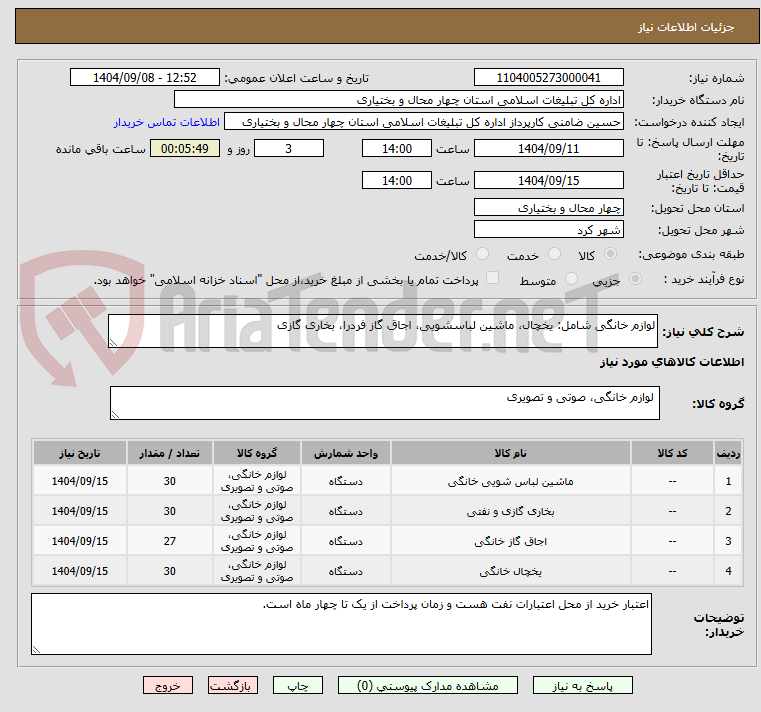The width and height of the screenshot is (761, 712).
Task: Select the جزیی purchase type radio
Action: click(x=635, y=279)
